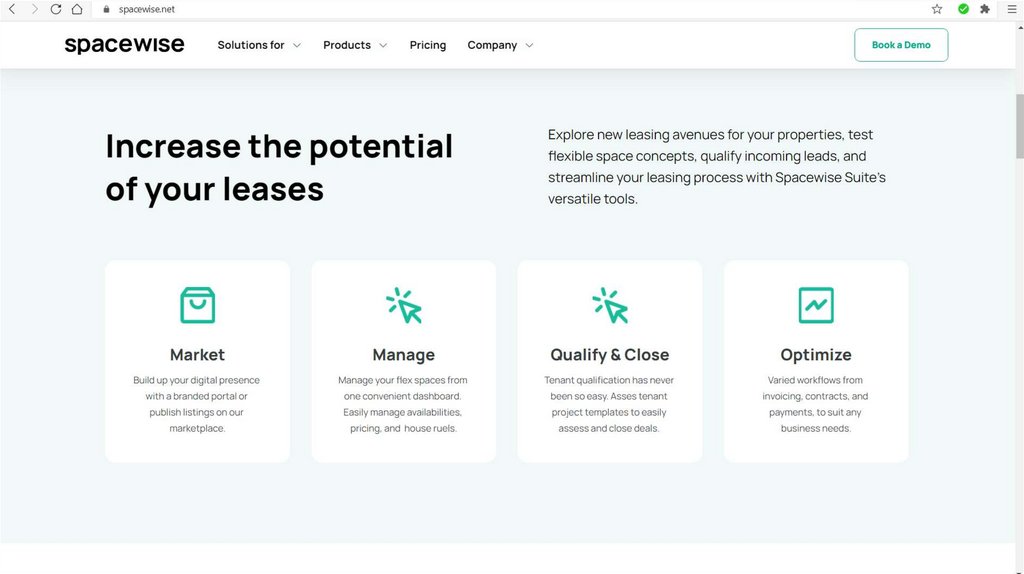
Task: Click the spacewise logo
Action: pos(124,44)
